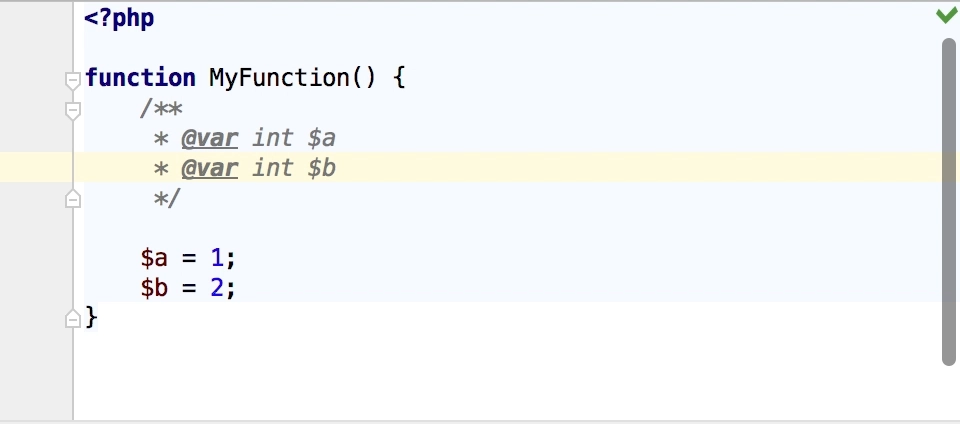
Task: Place cursor on the <?php opening tag
Action: pyautogui.click(x=119, y=18)
